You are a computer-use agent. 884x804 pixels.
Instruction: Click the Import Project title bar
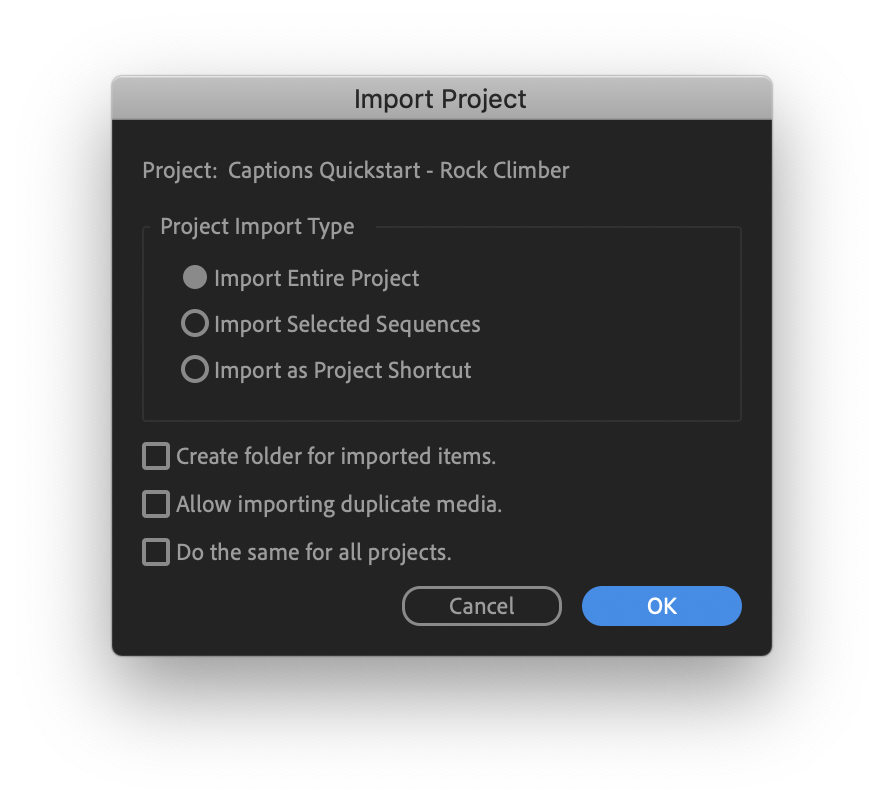point(441,99)
